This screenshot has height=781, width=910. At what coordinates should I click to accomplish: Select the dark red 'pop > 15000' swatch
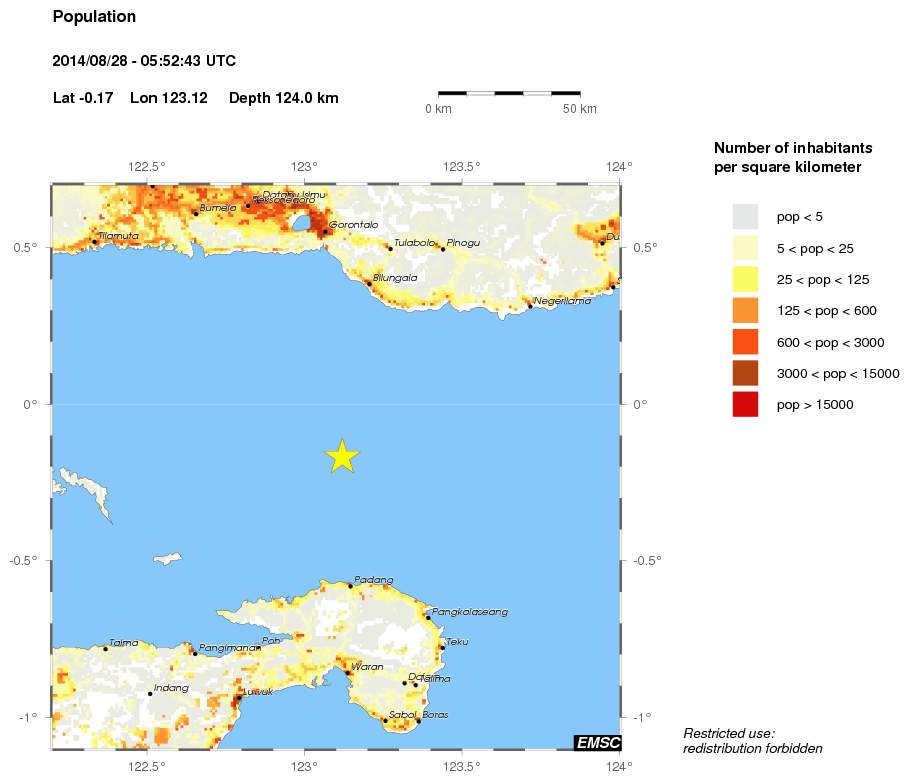(745, 404)
